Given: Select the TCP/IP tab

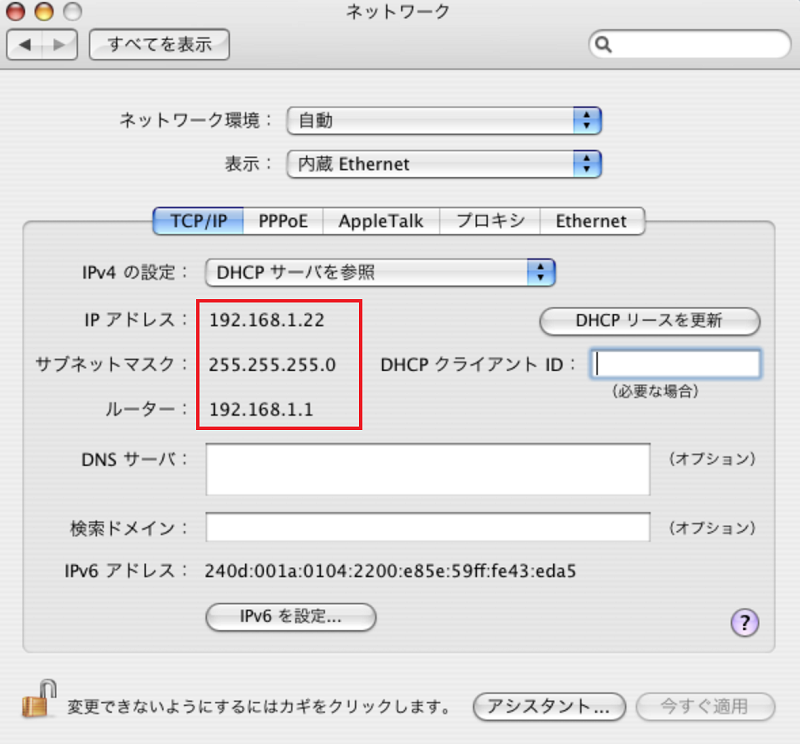Looking at the screenshot, I should tap(198, 221).
